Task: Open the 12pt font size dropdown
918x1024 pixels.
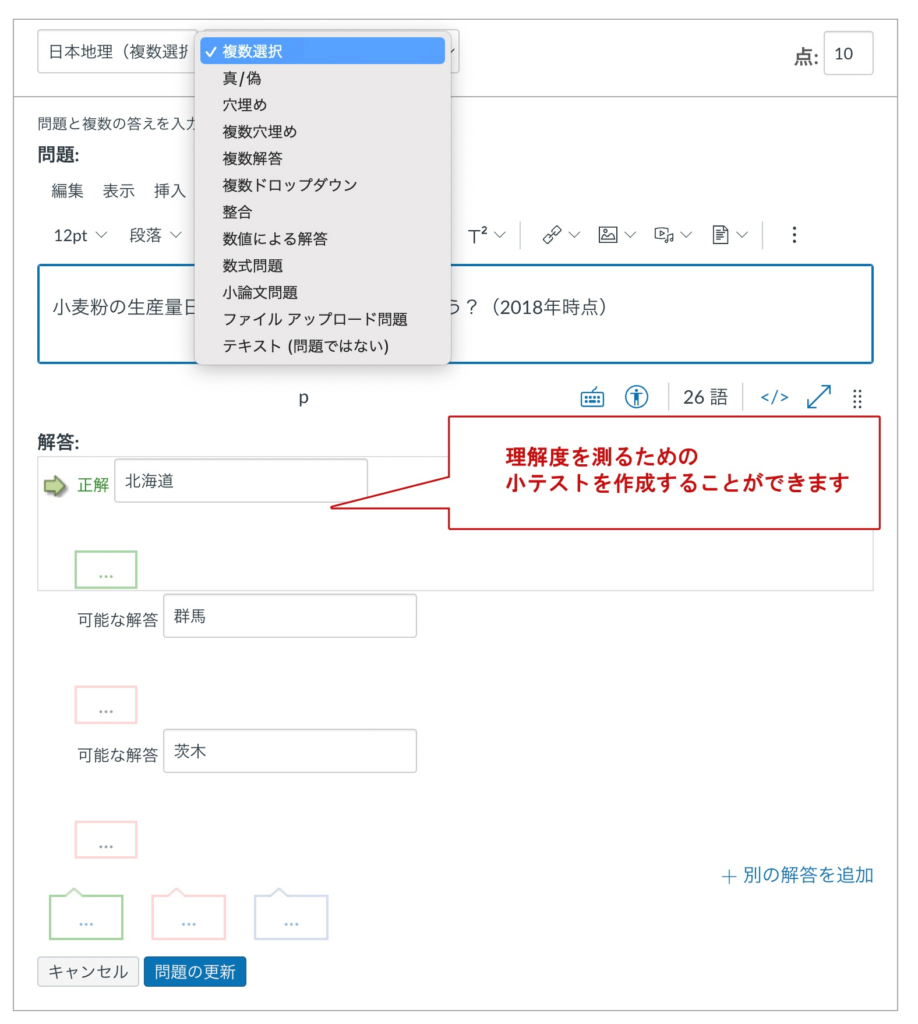Action: 80,235
